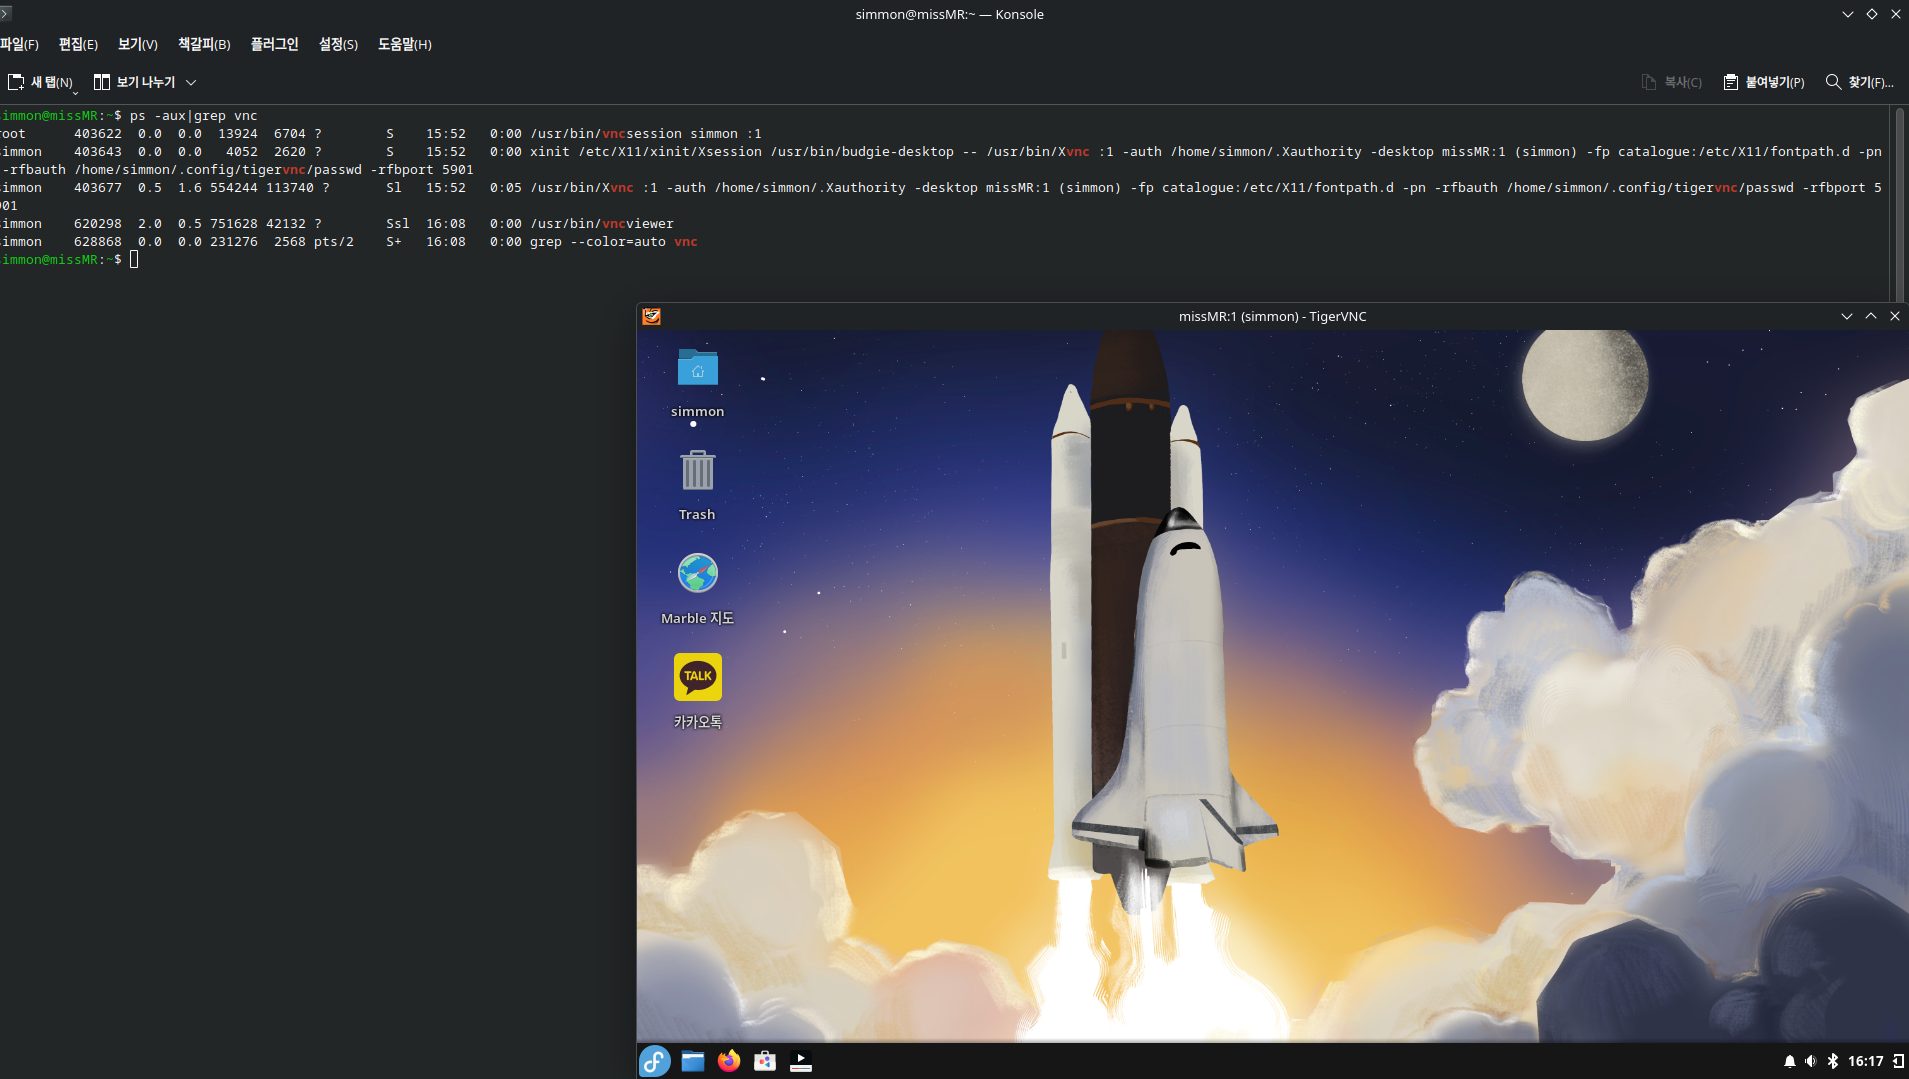Open the 보기(V) menu in Konsole
The image size is (1909, 1079).
click(138, 44)
